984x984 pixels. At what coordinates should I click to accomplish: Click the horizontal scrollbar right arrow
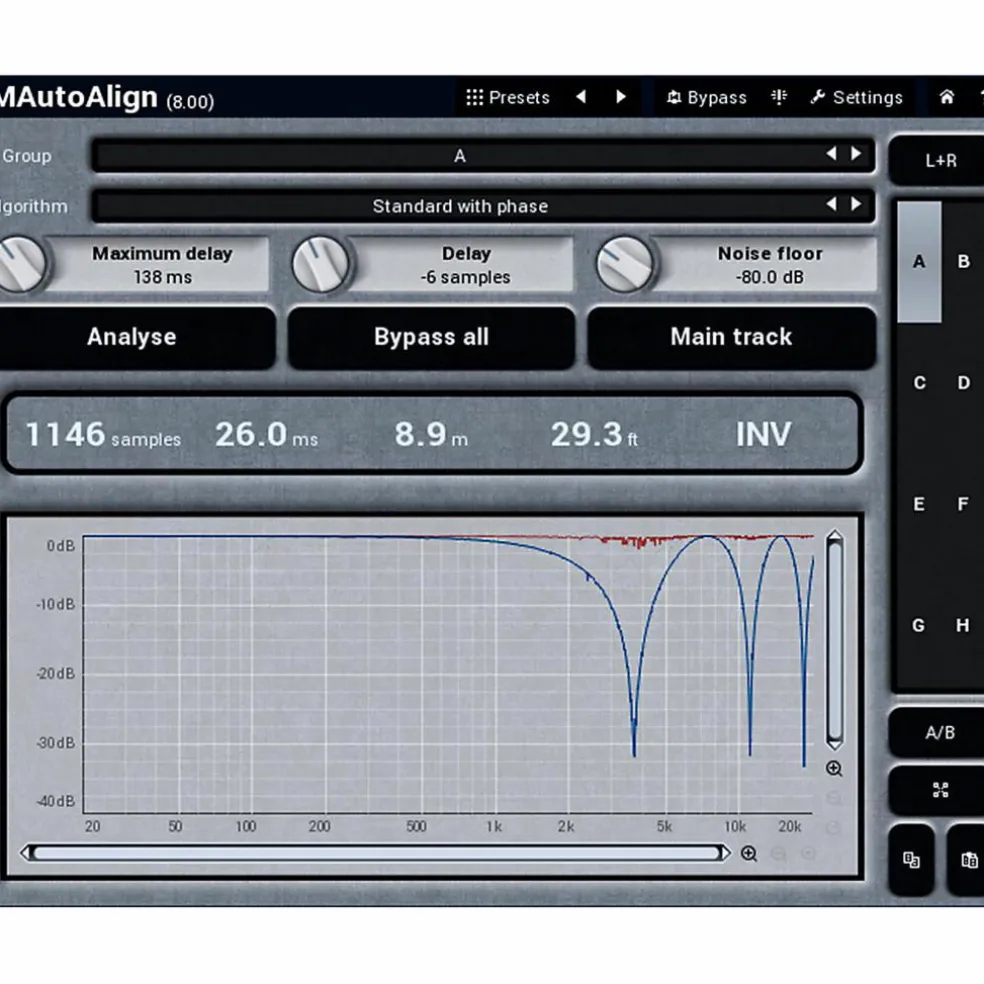(x=726, y=853)
